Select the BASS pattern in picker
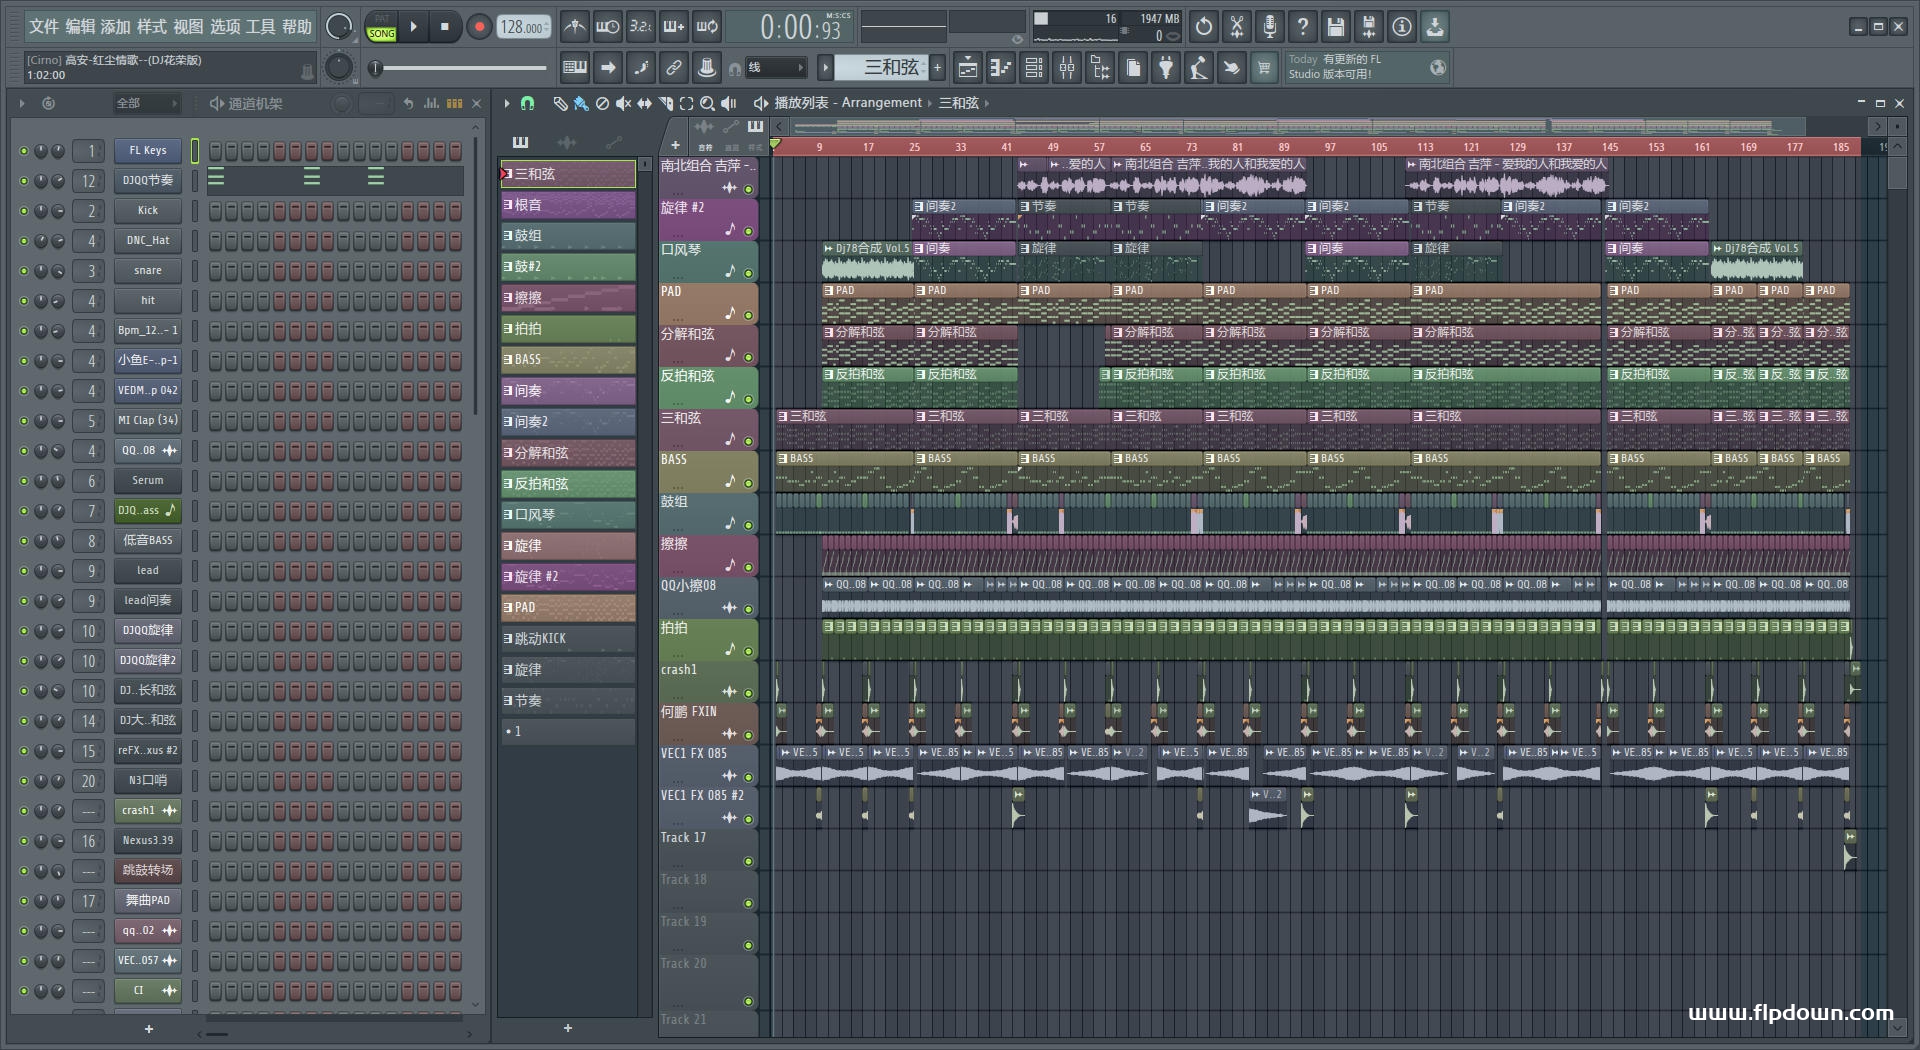The width and height of the screenshot is (1920, 1050). pos(568,359)
